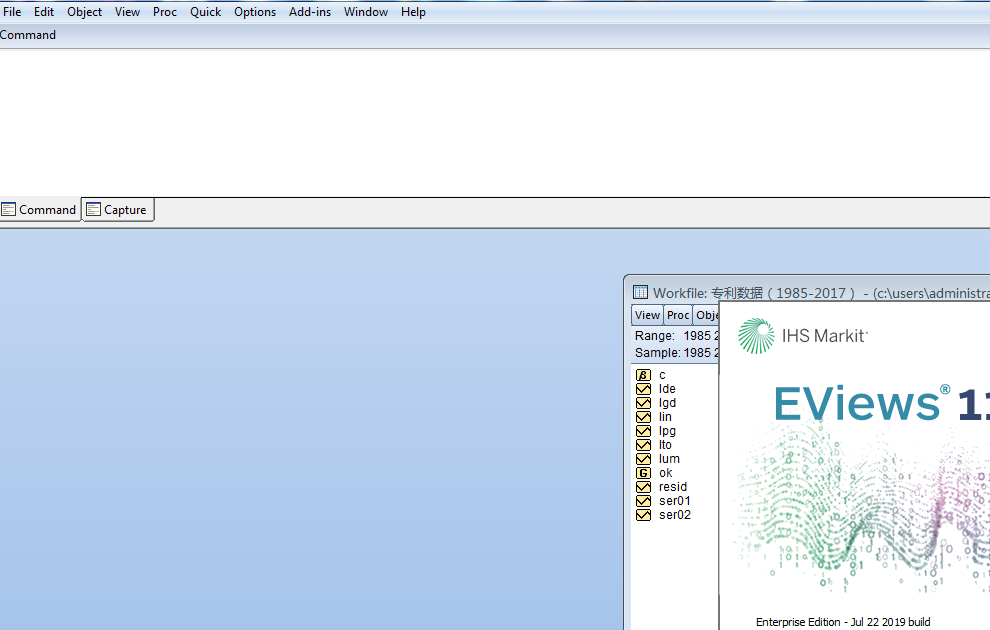The image size is (990, 630).
Task: Click the Workfile window title icon
Action: (x=640, y=292)
